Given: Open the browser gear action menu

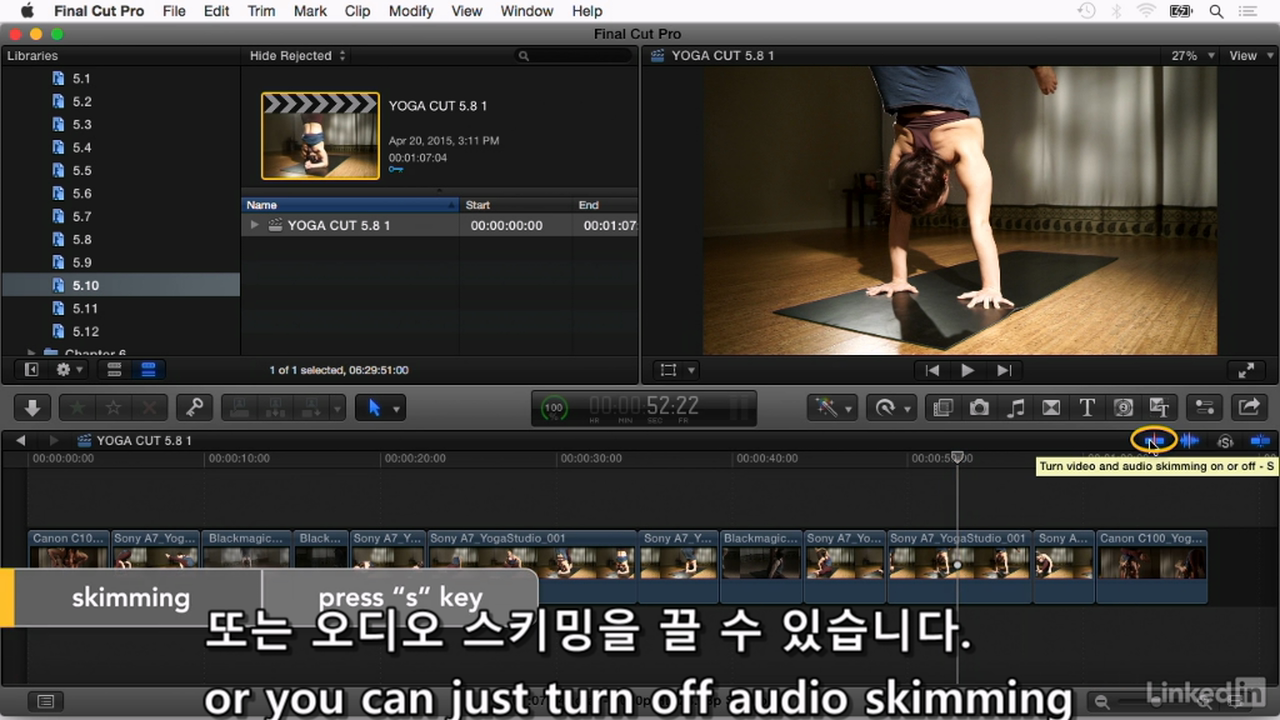Looking at the screenshot, I should (70, 370).
